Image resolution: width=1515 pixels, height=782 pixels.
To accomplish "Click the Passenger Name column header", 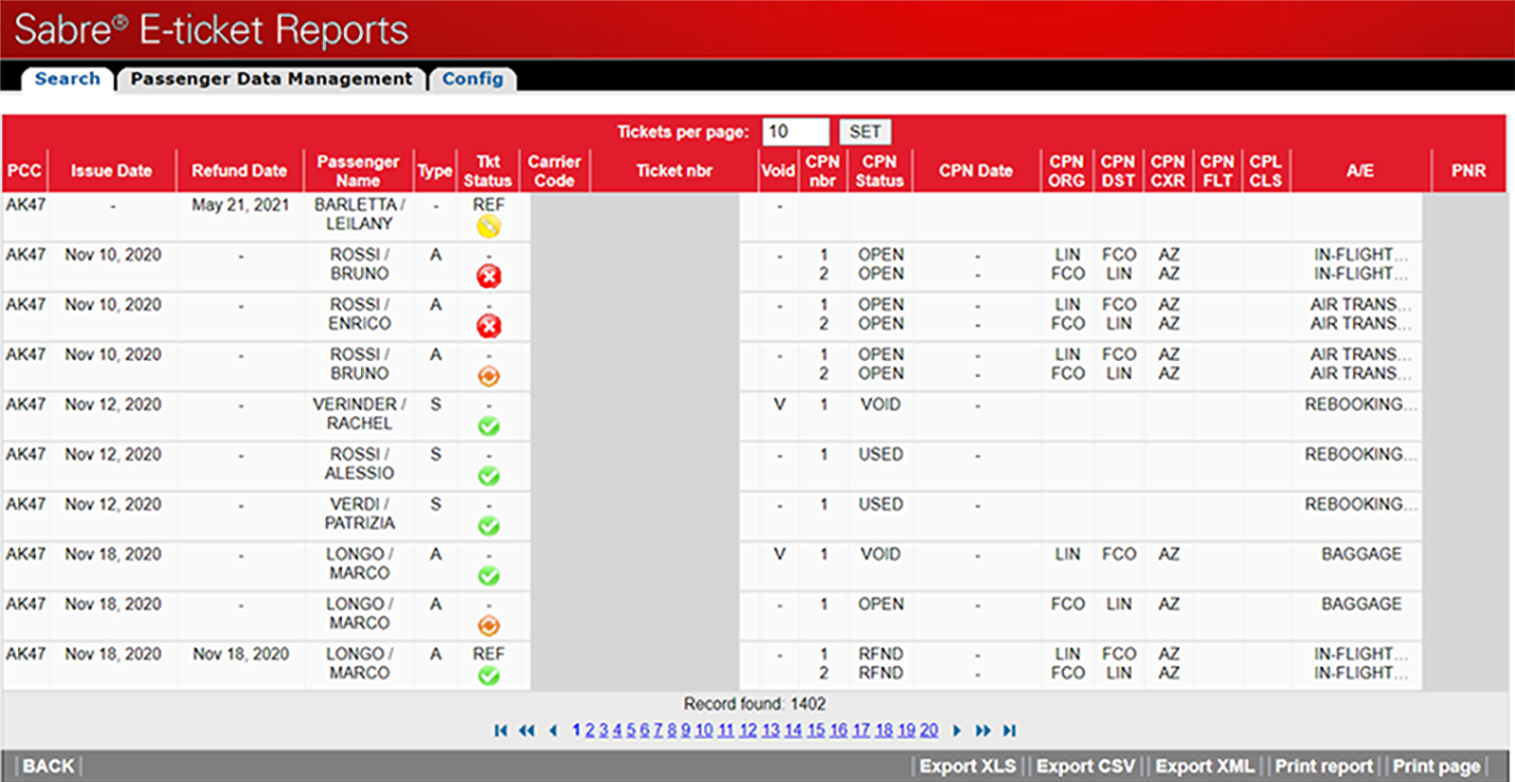I will click(358, 171).
